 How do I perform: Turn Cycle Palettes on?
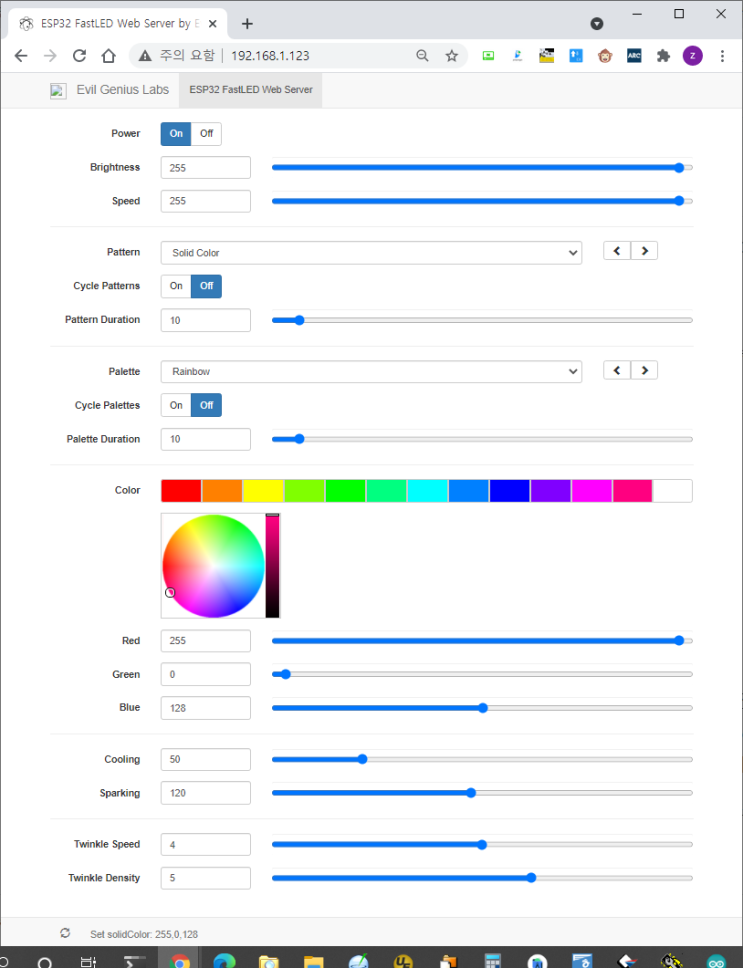coord(176,405)
